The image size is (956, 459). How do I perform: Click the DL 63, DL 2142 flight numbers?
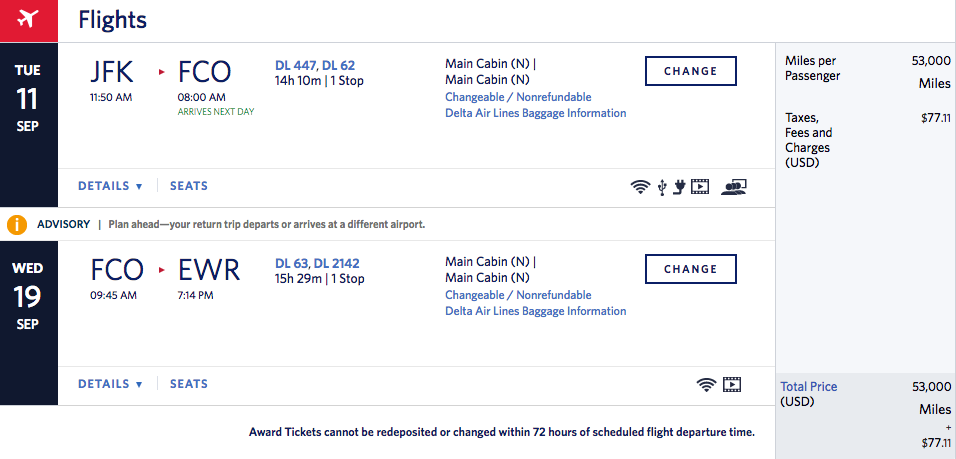point(317,264)
